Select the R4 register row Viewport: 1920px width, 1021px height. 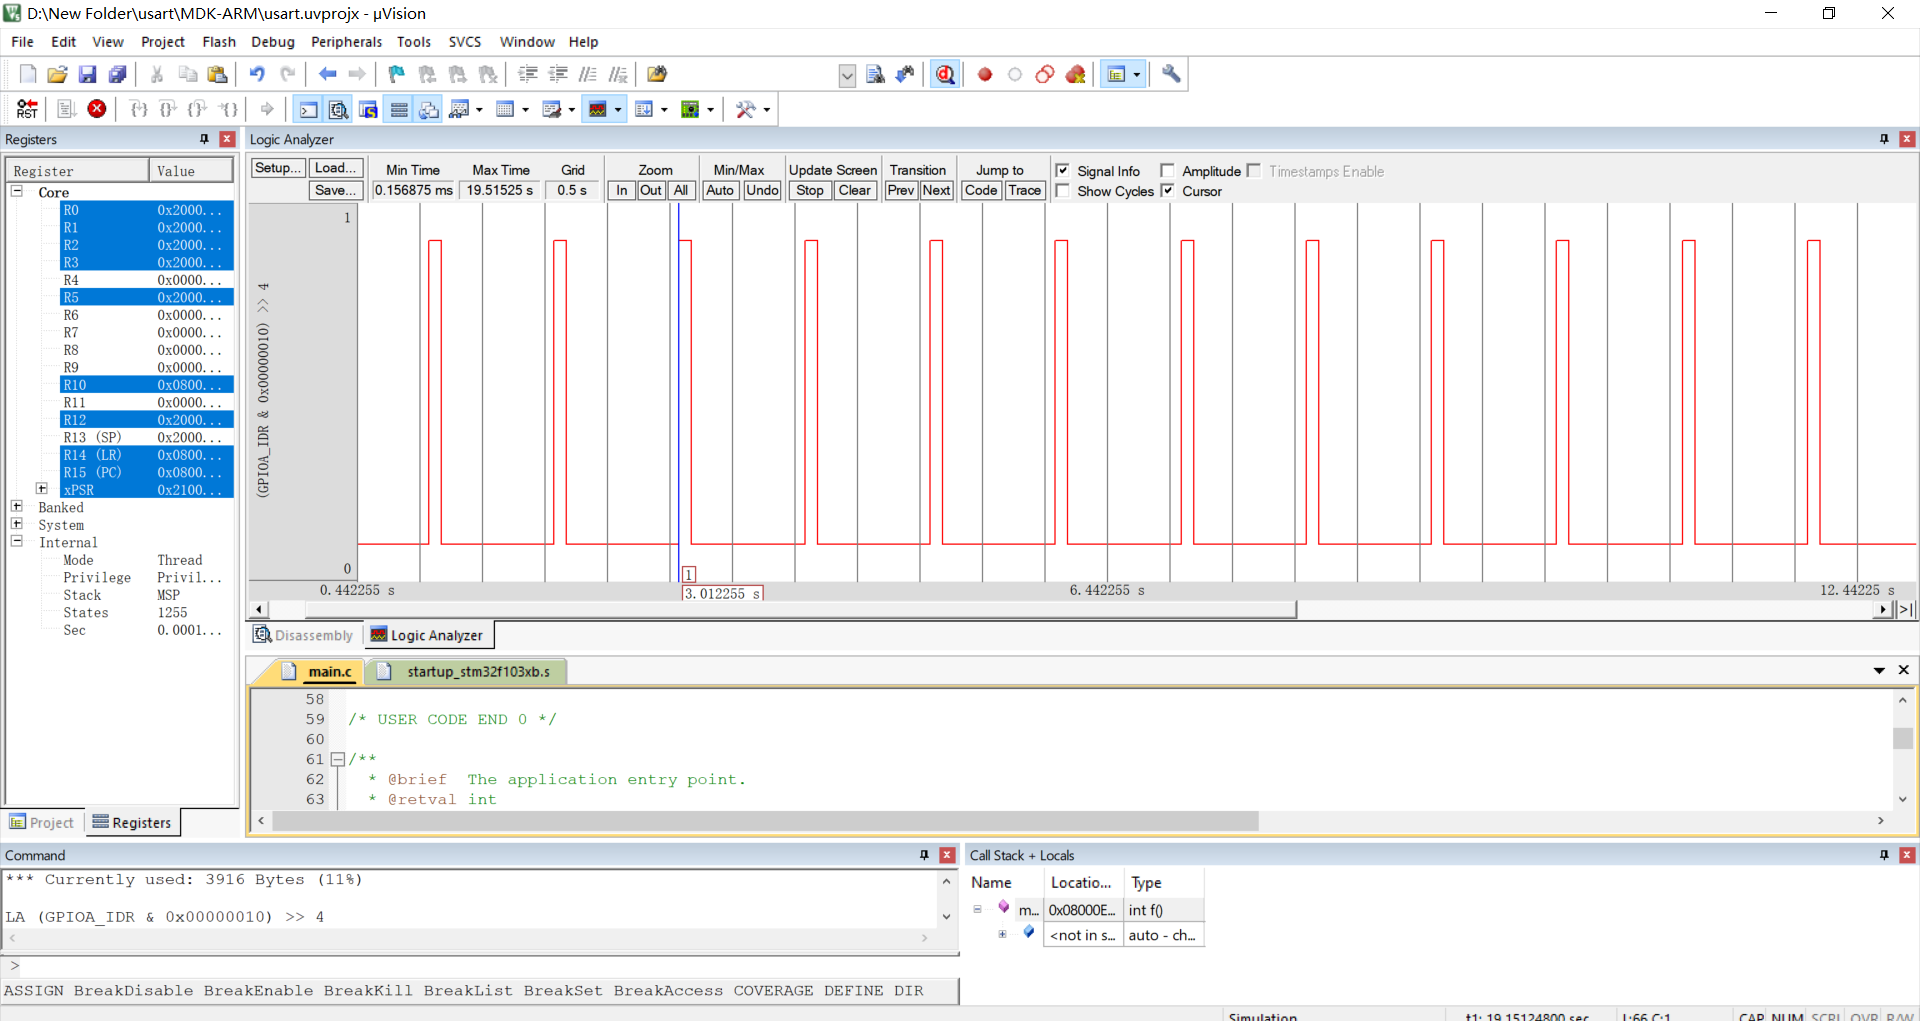click(146, 280)
